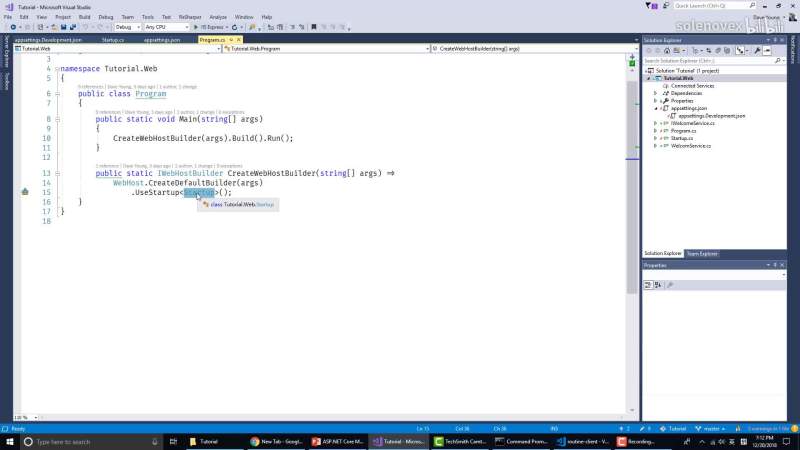800x450 pixels.
Task: Click the master branch in status bar
Action: 710,429
